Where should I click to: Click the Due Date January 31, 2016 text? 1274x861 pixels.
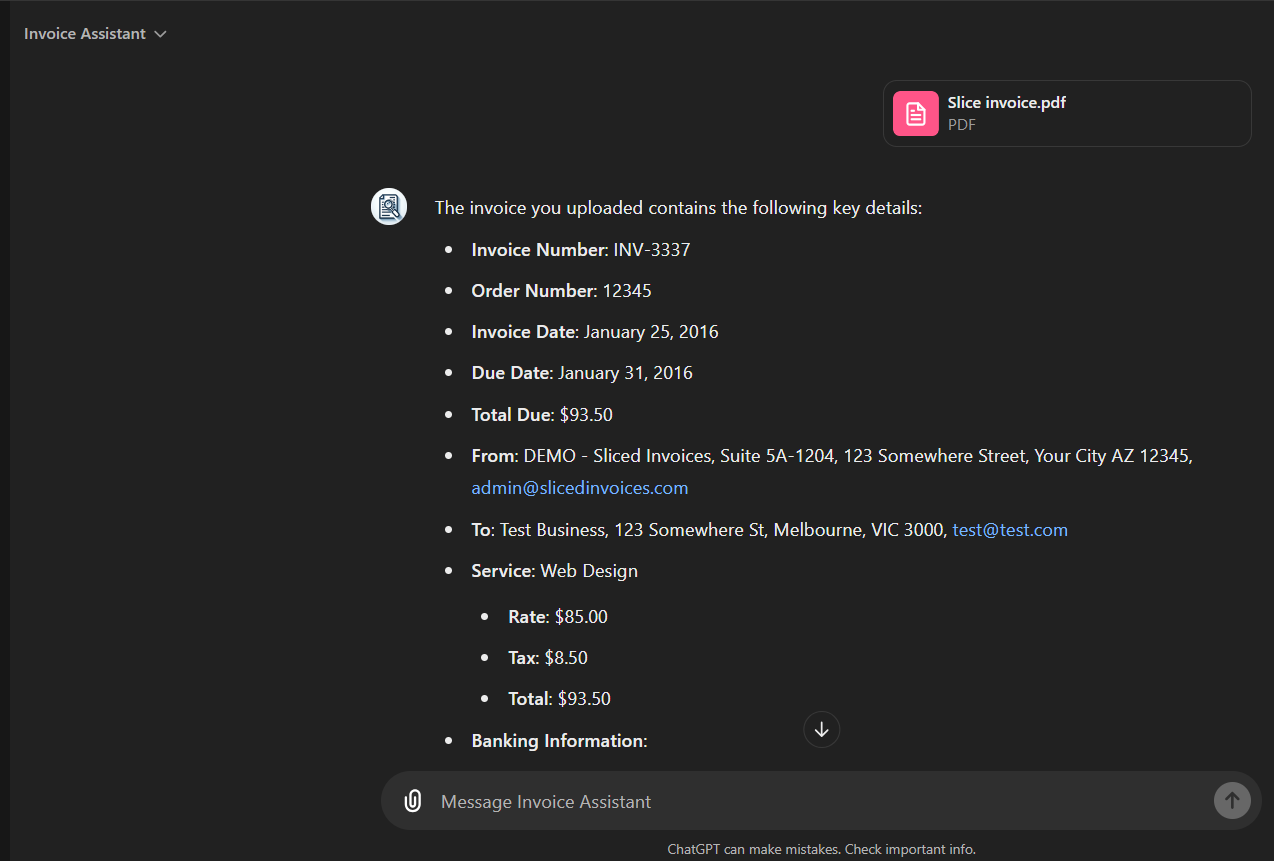click(x=582, y=373)
